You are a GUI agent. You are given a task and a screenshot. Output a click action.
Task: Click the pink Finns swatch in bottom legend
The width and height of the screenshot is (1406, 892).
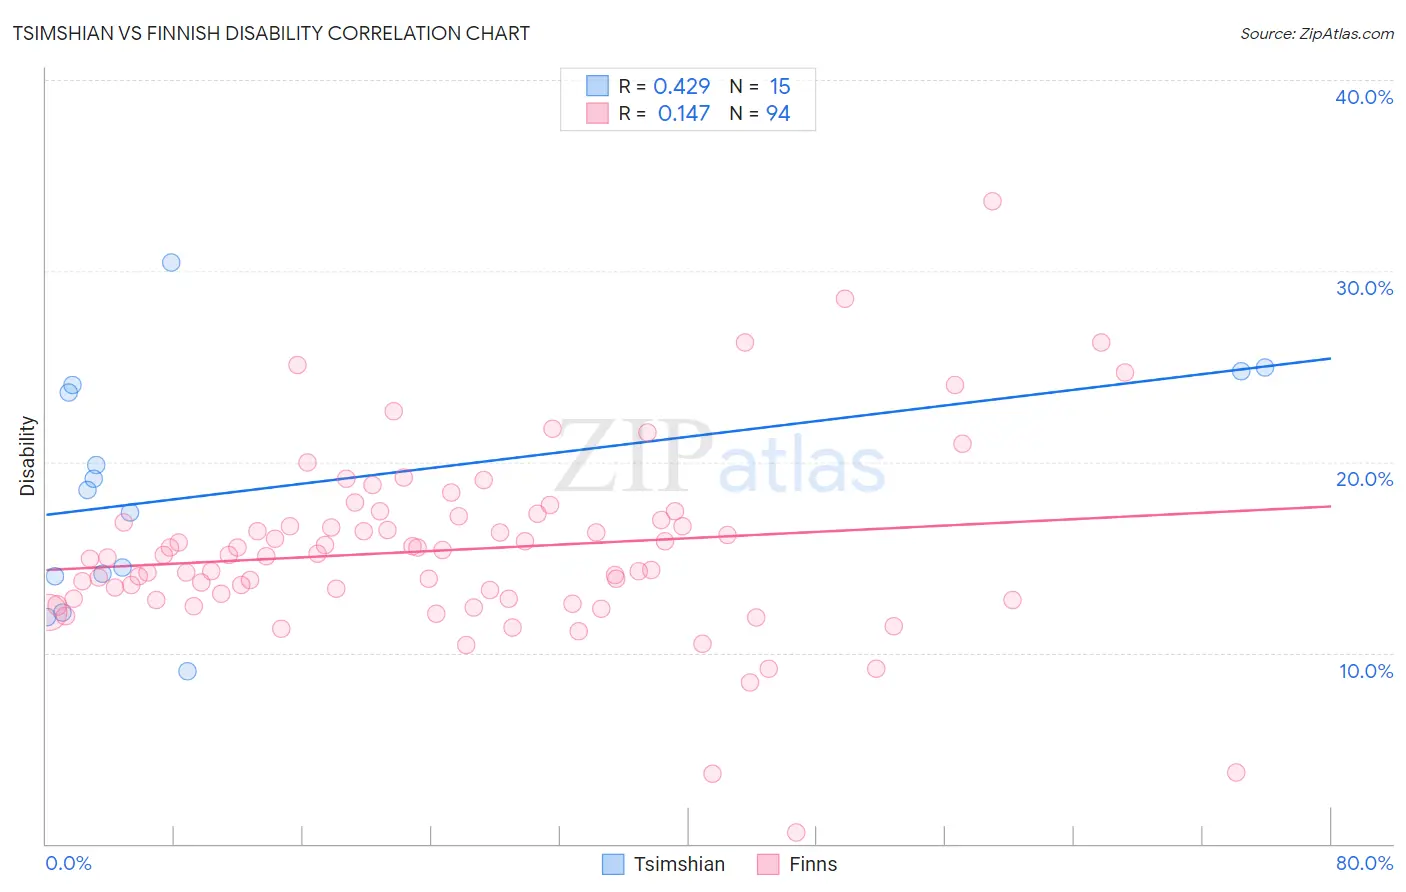click(768, 864)
